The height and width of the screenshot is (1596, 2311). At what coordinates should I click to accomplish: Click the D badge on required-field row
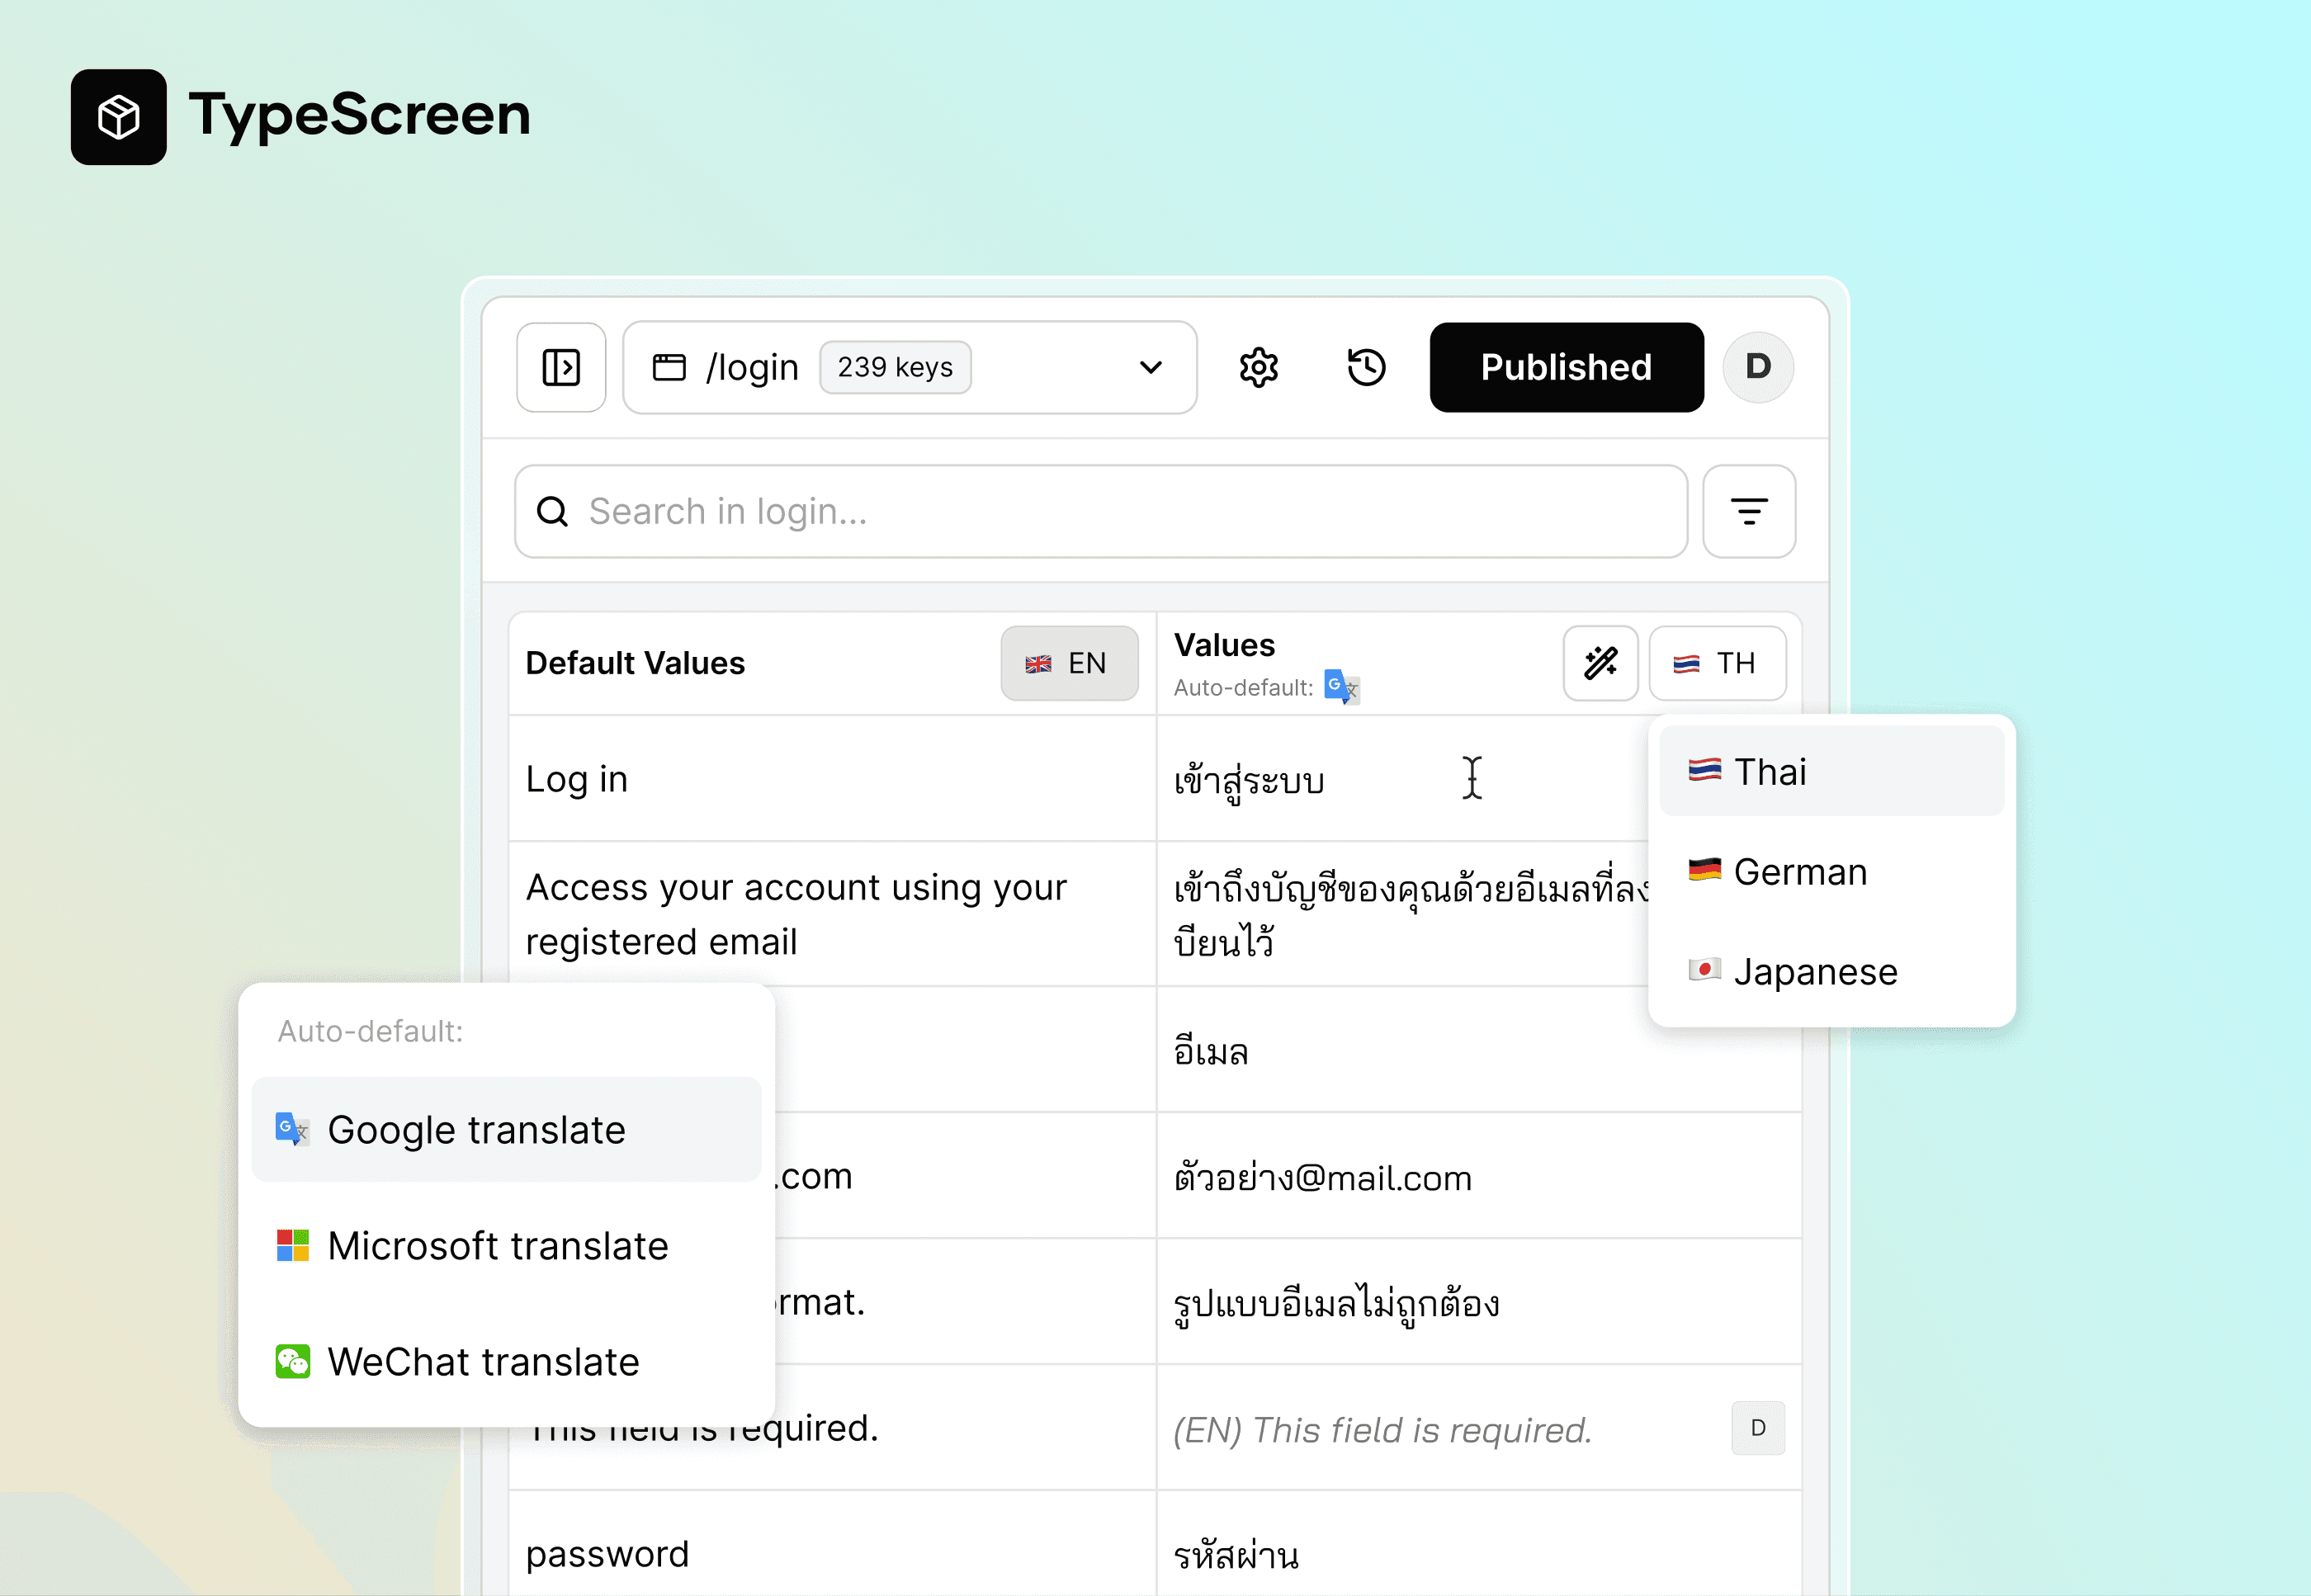point(1757,1428)
